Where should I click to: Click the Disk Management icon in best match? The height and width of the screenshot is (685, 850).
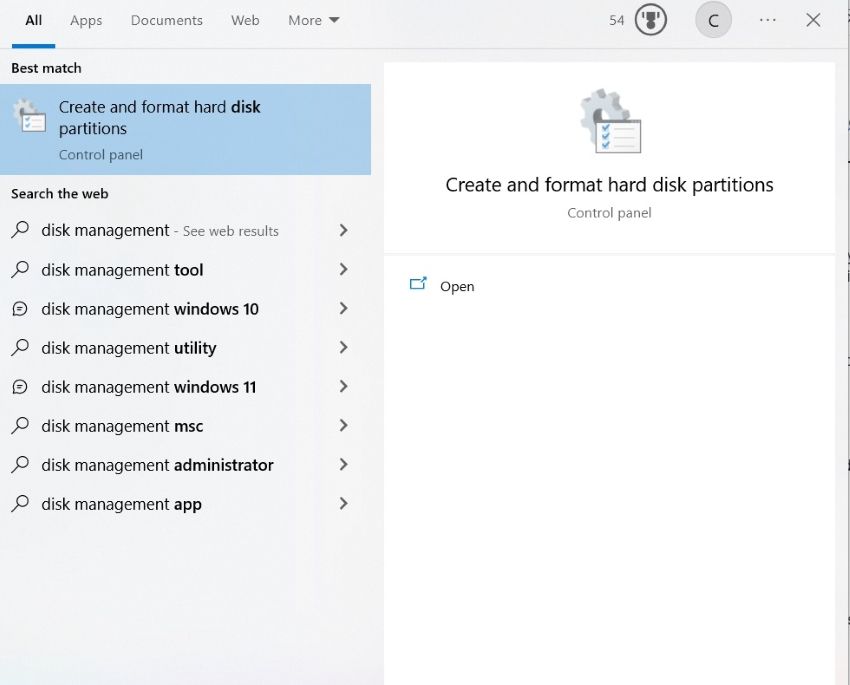point(30,117)
